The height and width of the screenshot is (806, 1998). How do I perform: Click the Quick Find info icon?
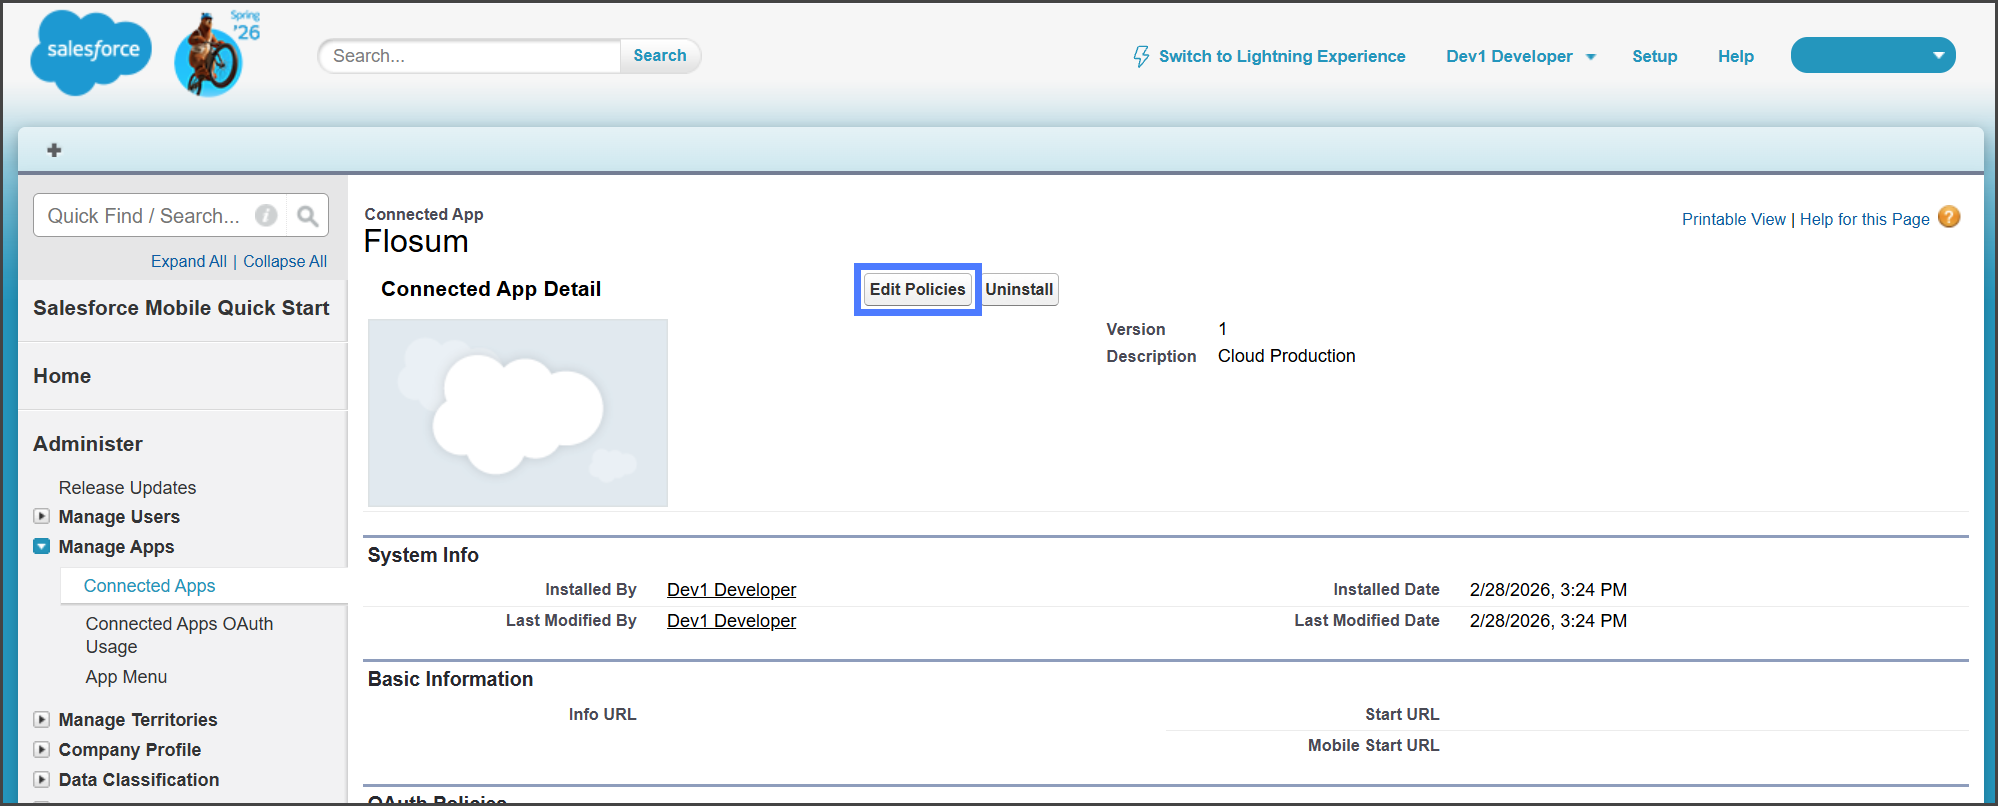tap(266, 216)
